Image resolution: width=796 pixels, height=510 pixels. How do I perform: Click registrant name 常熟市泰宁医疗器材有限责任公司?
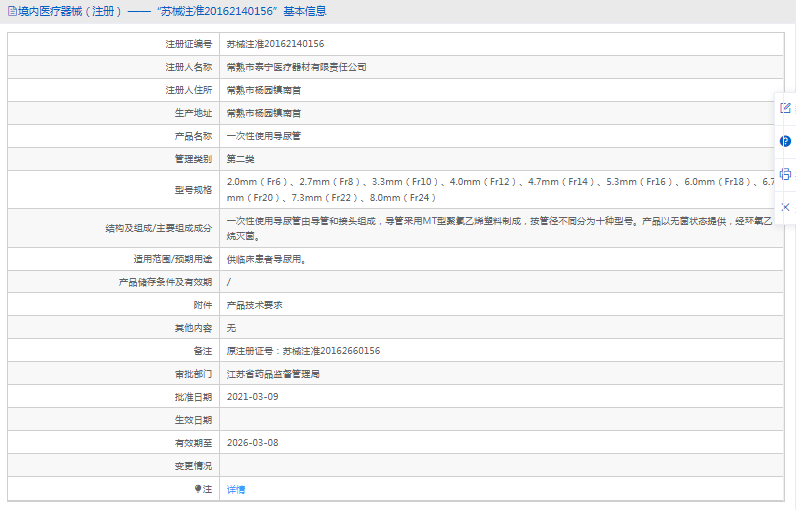[296, 67]
